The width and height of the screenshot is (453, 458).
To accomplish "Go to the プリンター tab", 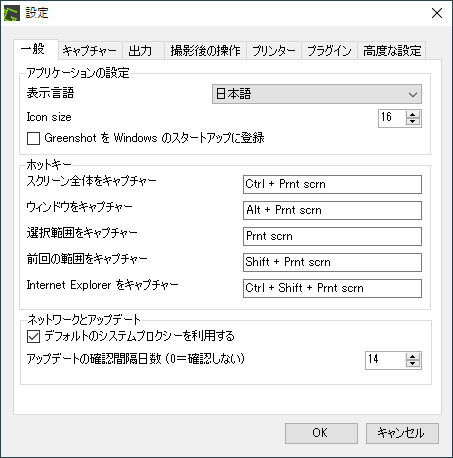I will click(x=274, y=51).
